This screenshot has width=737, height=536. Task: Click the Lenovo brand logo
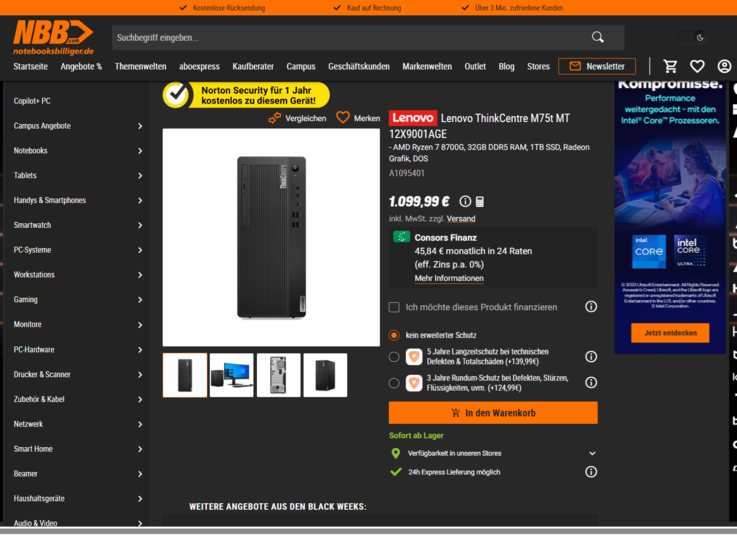(413, 118)
